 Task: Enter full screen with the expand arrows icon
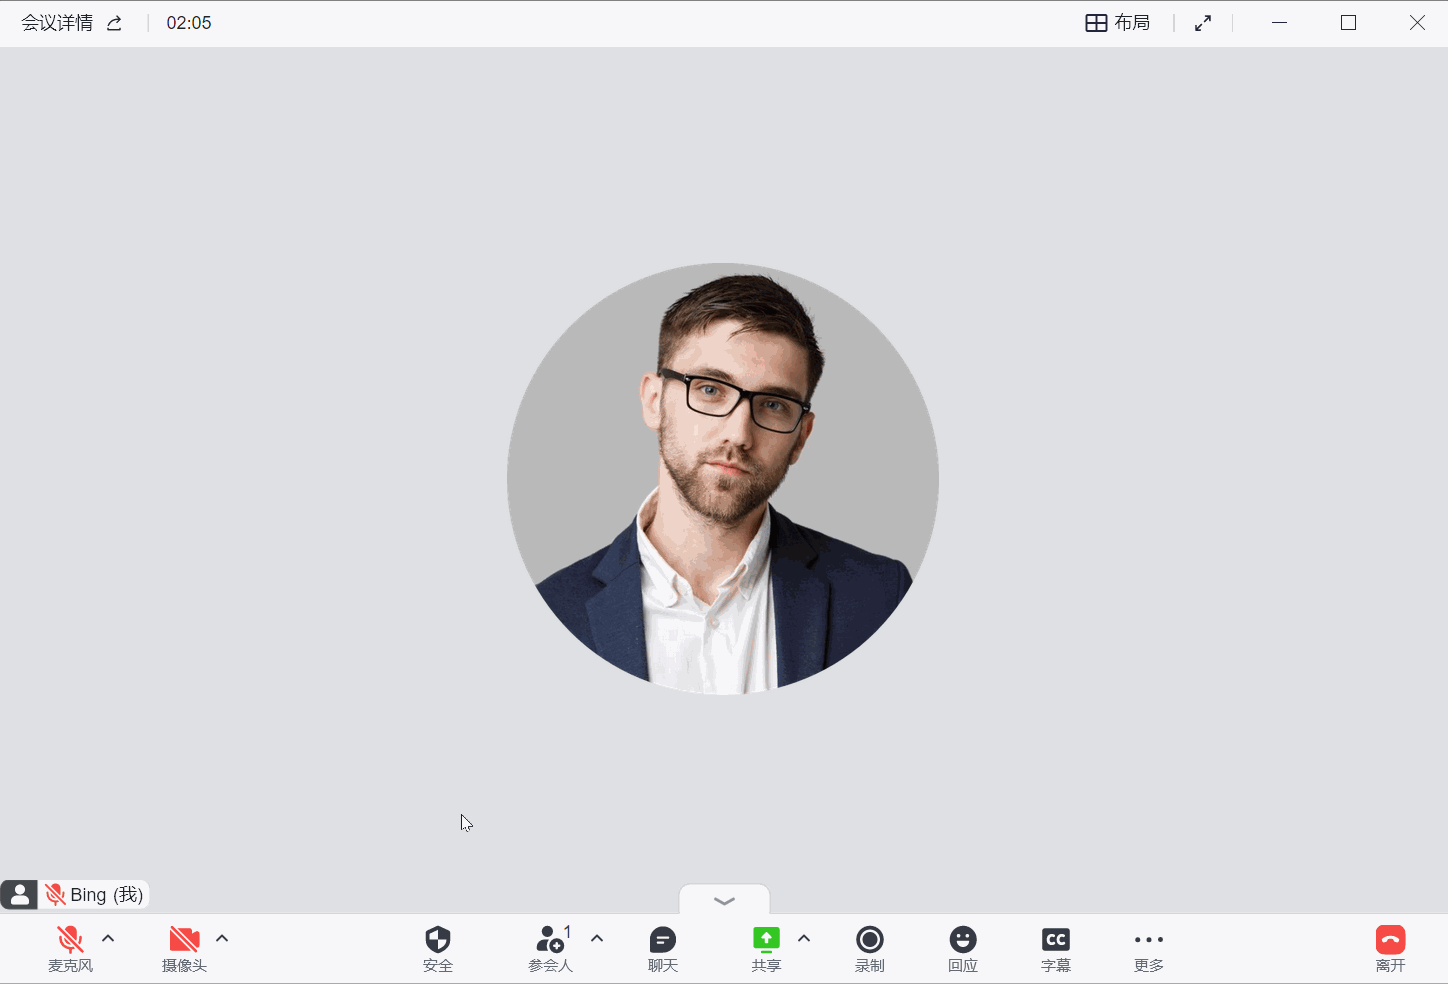point(1203,23)
